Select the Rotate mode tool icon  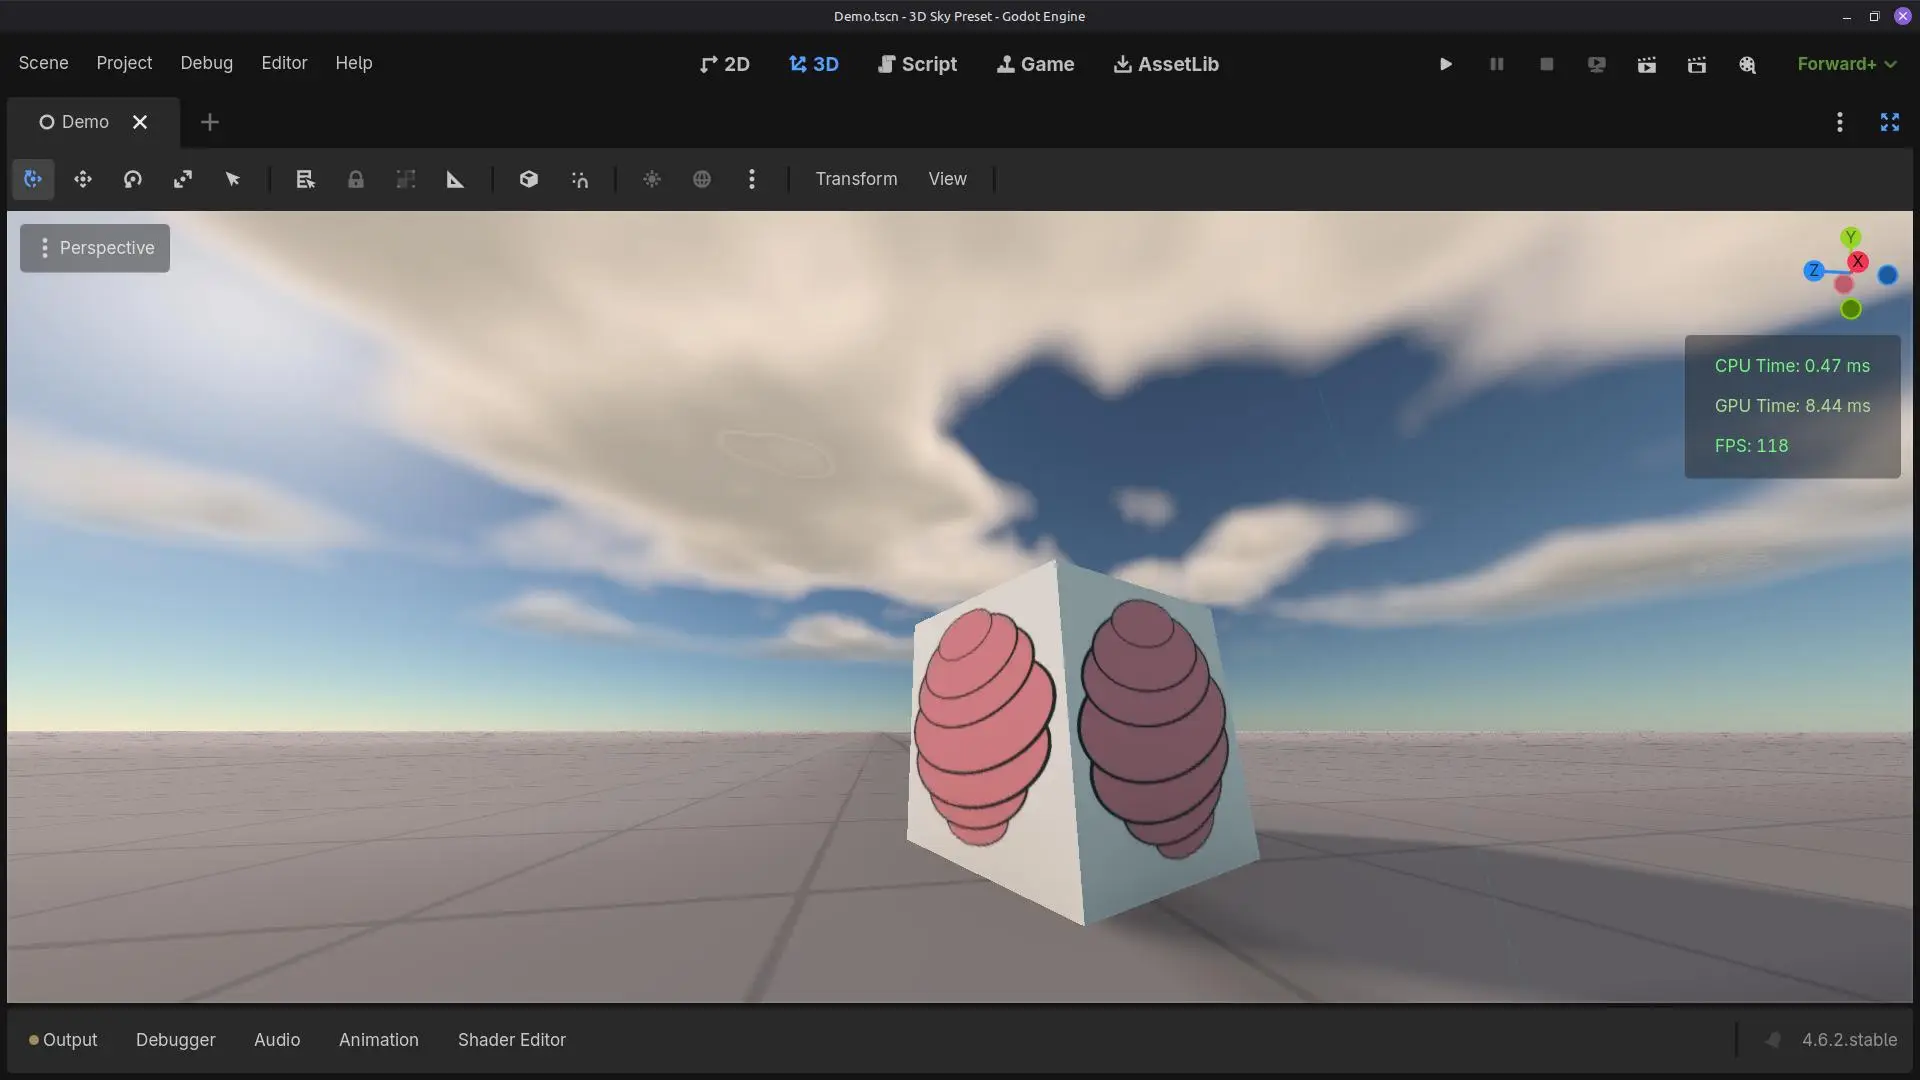point(133,179)
